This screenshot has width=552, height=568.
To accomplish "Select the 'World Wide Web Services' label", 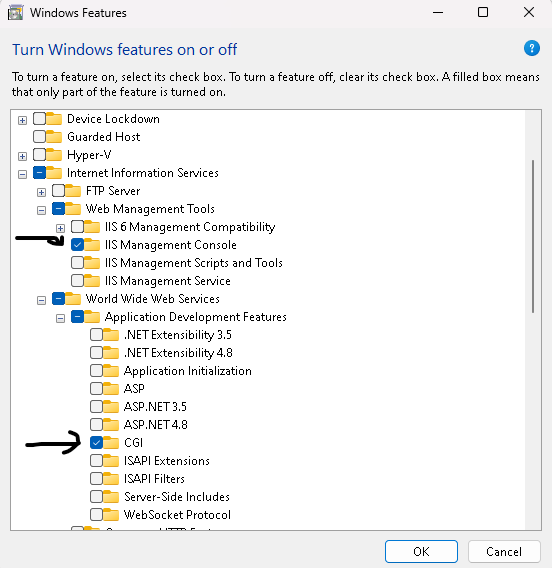I will (152, 299).
